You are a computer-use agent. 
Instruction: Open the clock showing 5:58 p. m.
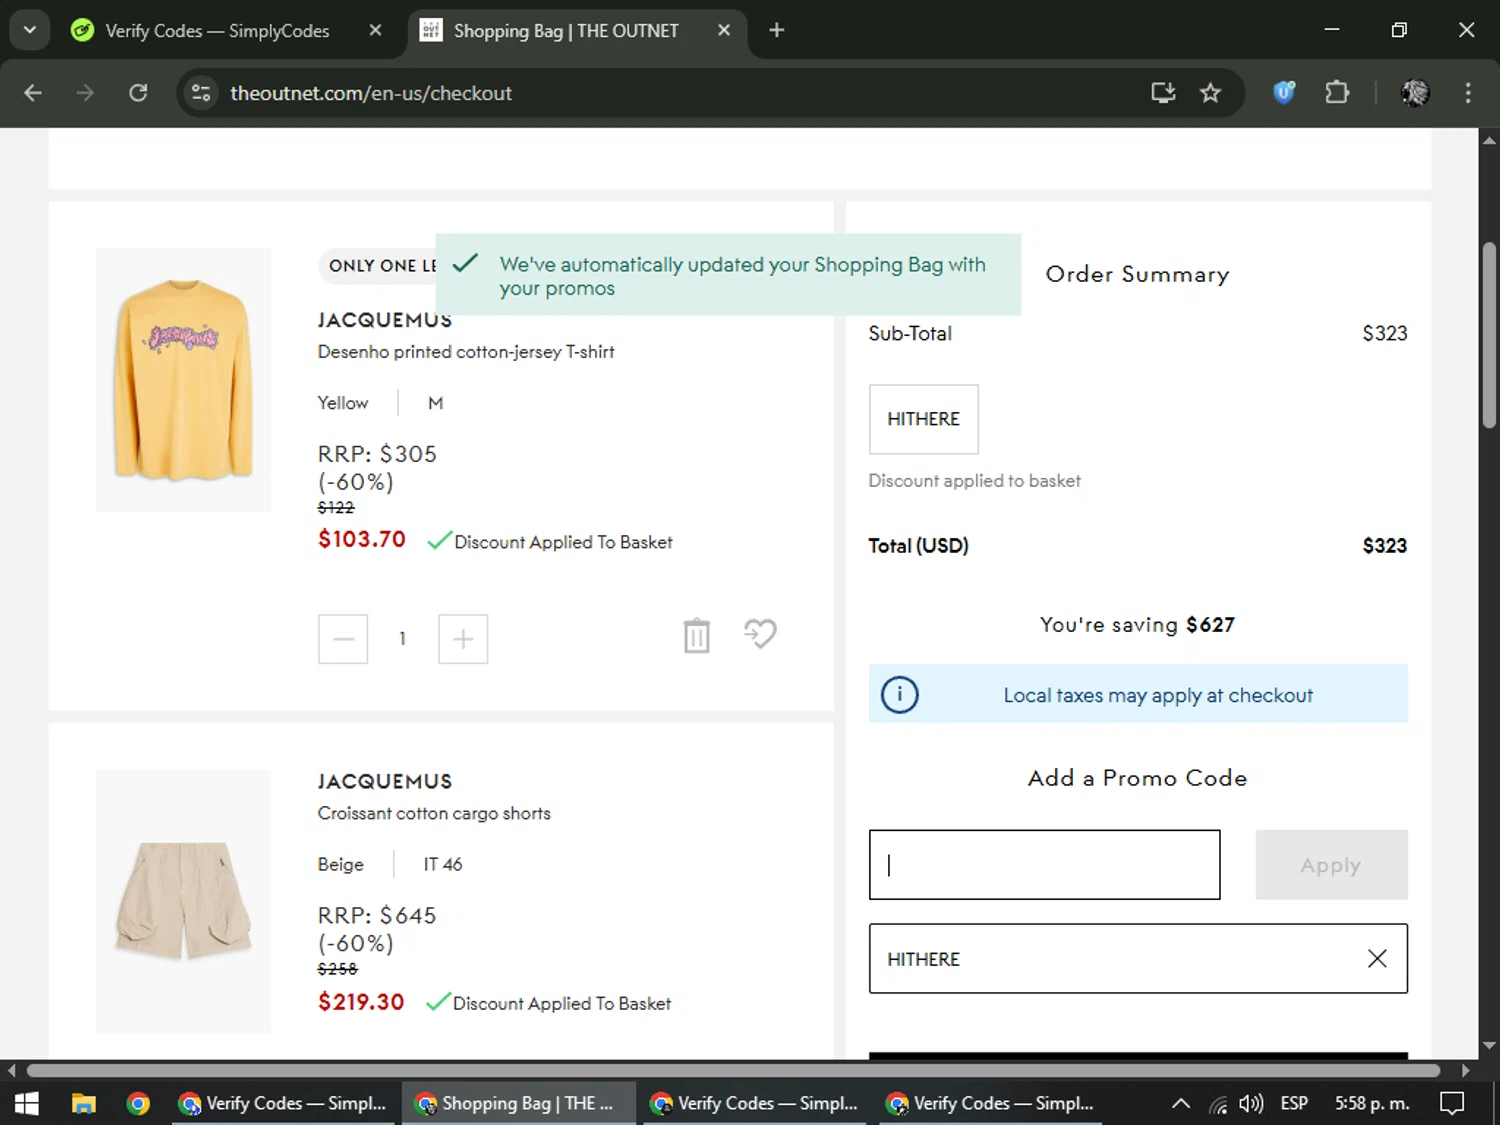coord(1372,1103)
